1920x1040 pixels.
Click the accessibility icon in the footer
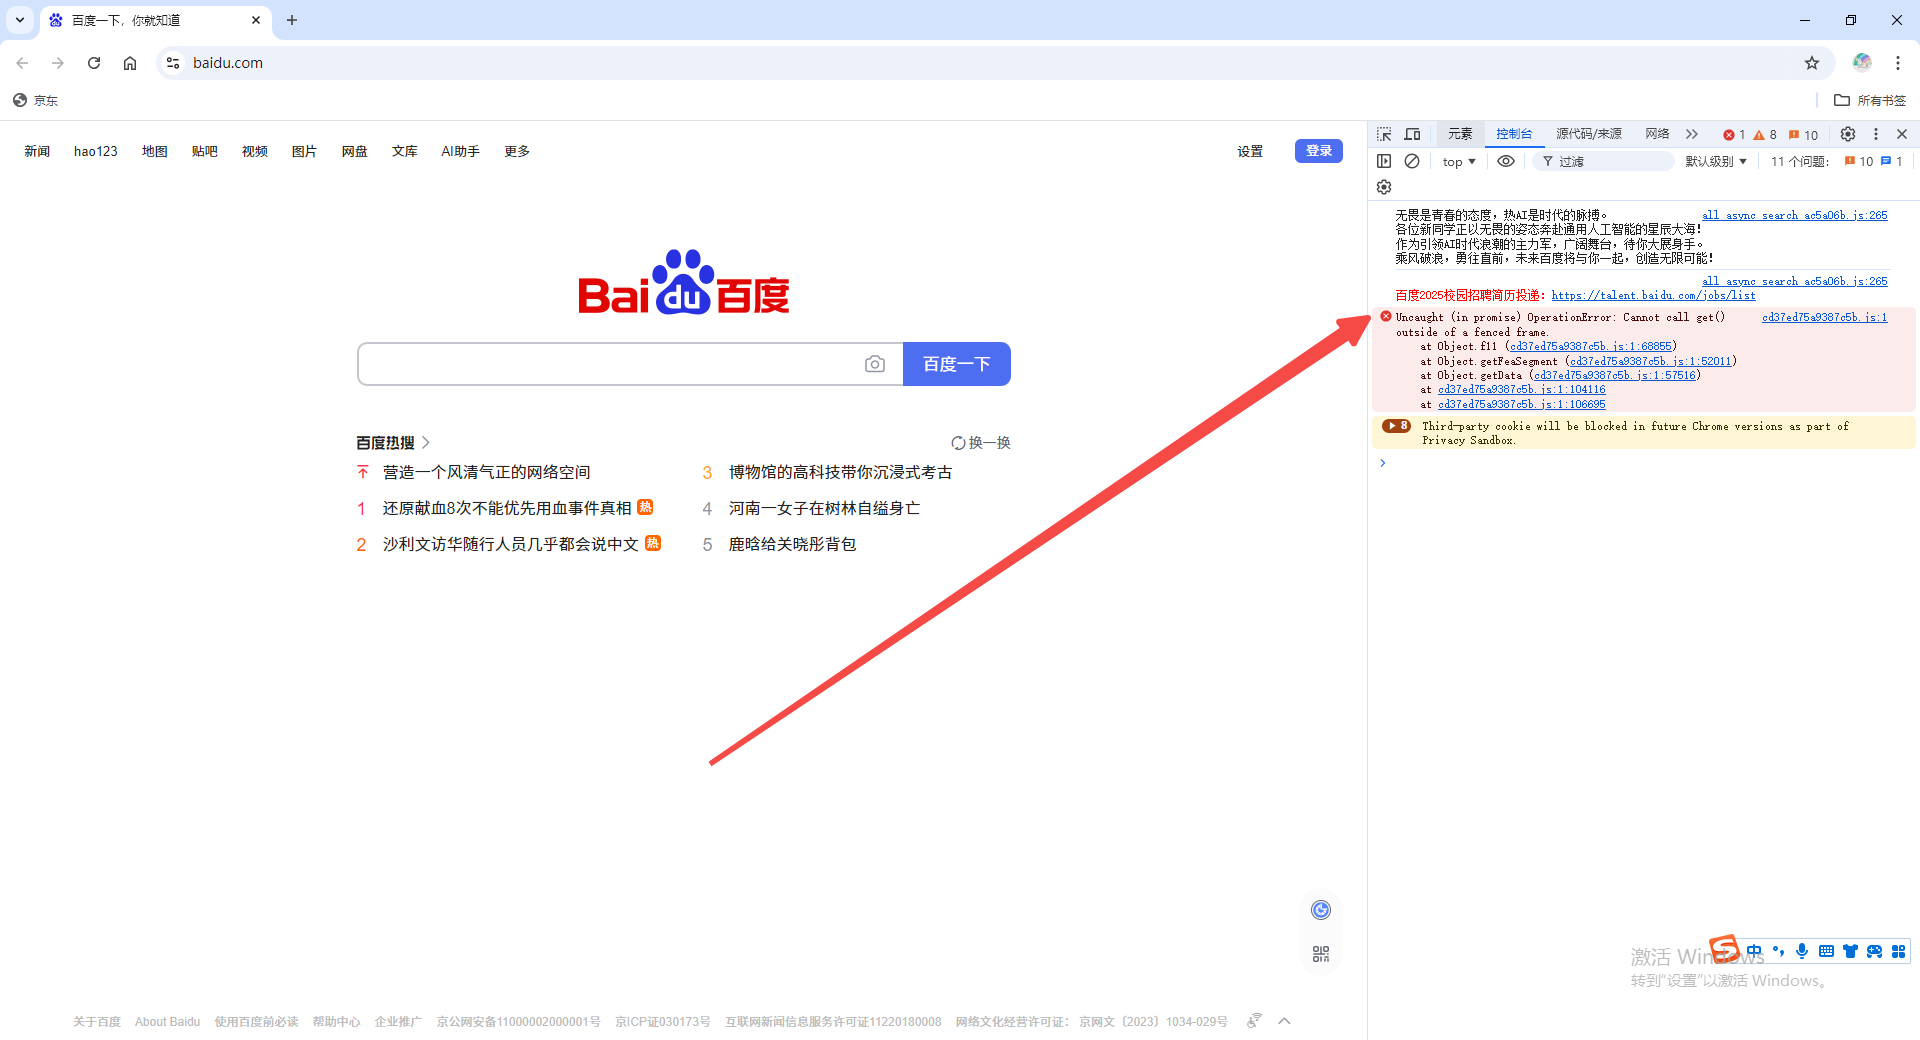tap(1254, 1020)
